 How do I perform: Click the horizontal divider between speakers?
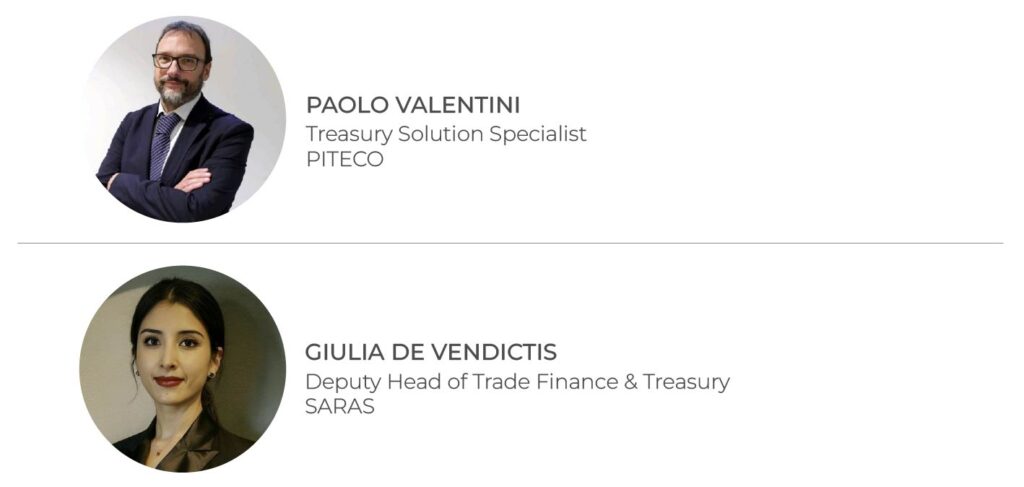[x=510, y=244]
